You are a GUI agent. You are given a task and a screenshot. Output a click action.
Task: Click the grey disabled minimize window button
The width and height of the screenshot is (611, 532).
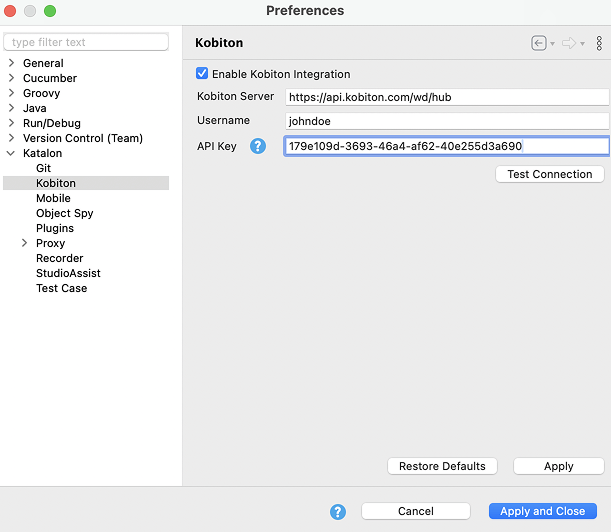click(x=30, y=11)
